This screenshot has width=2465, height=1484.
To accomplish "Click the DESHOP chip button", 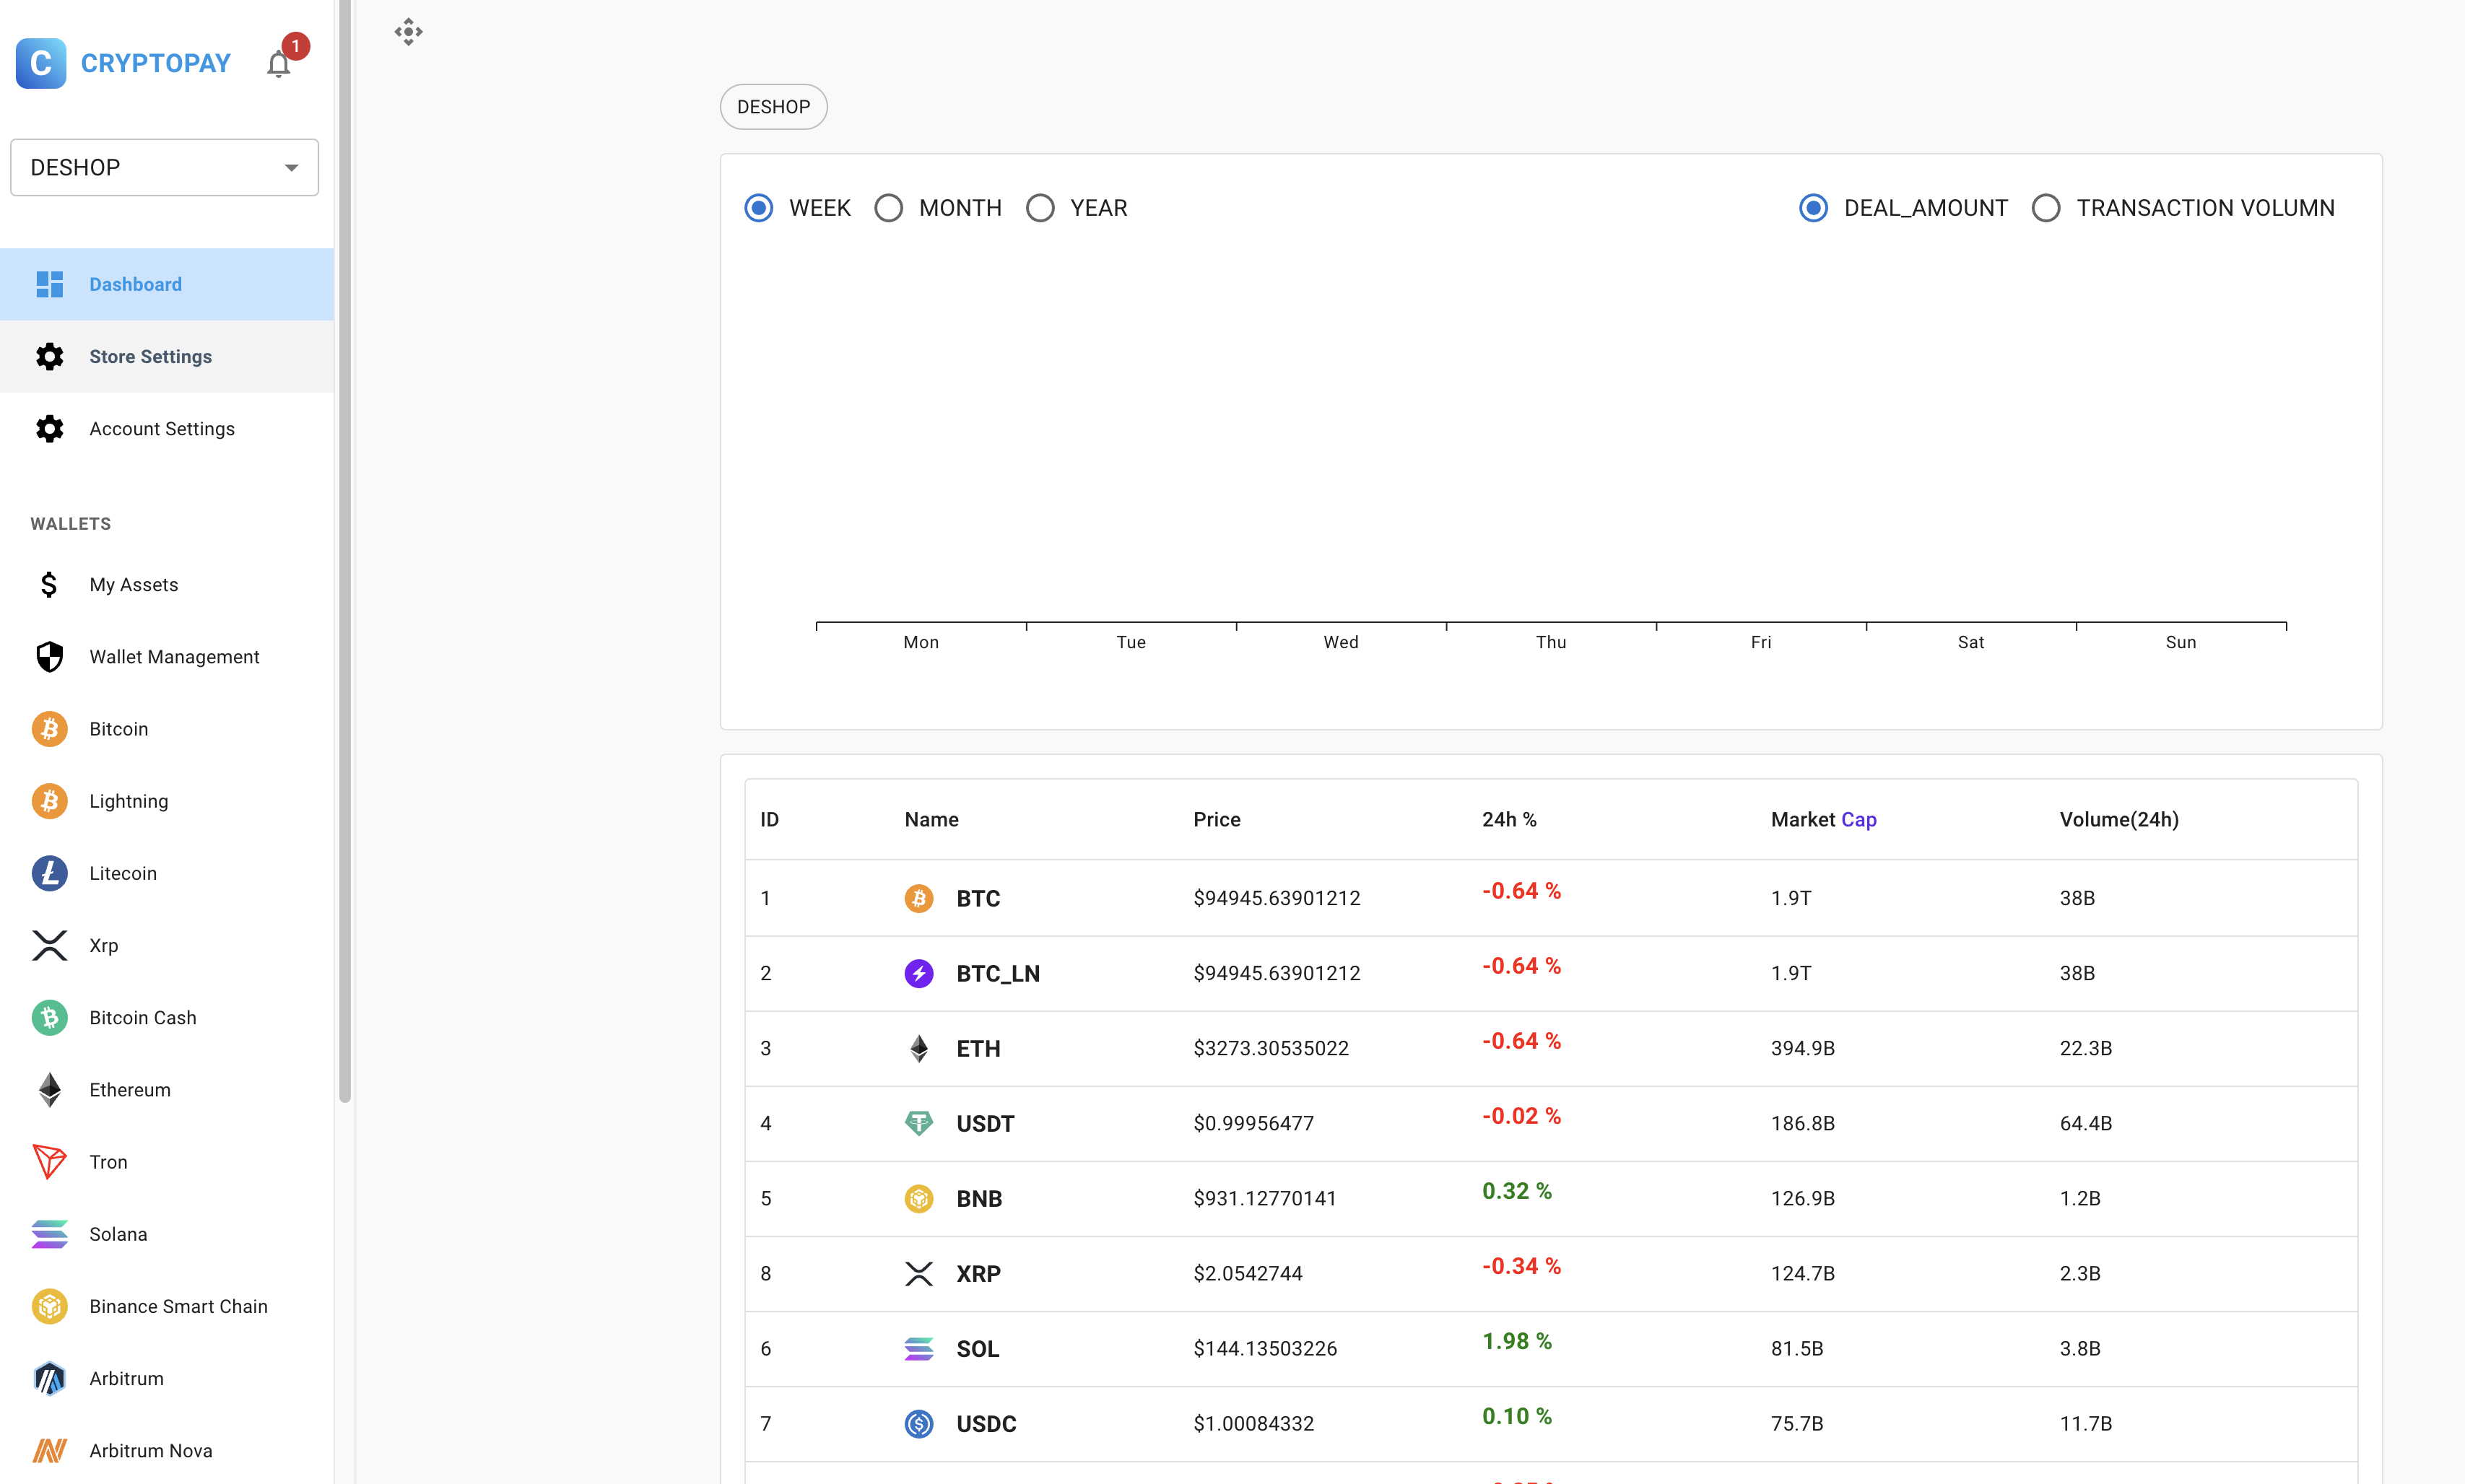I will pos(773,107).
